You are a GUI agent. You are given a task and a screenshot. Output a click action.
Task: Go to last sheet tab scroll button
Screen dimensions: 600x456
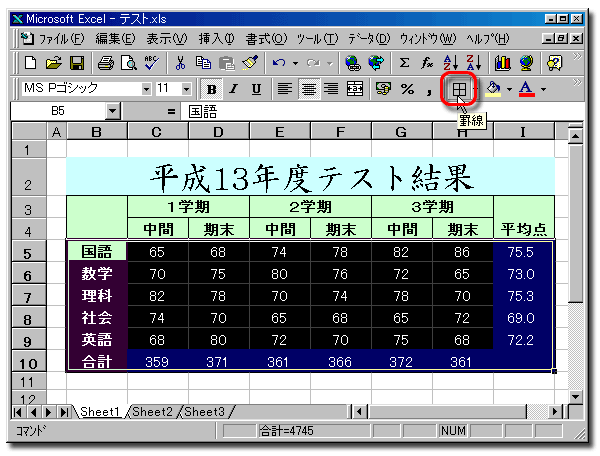(64, 412)
